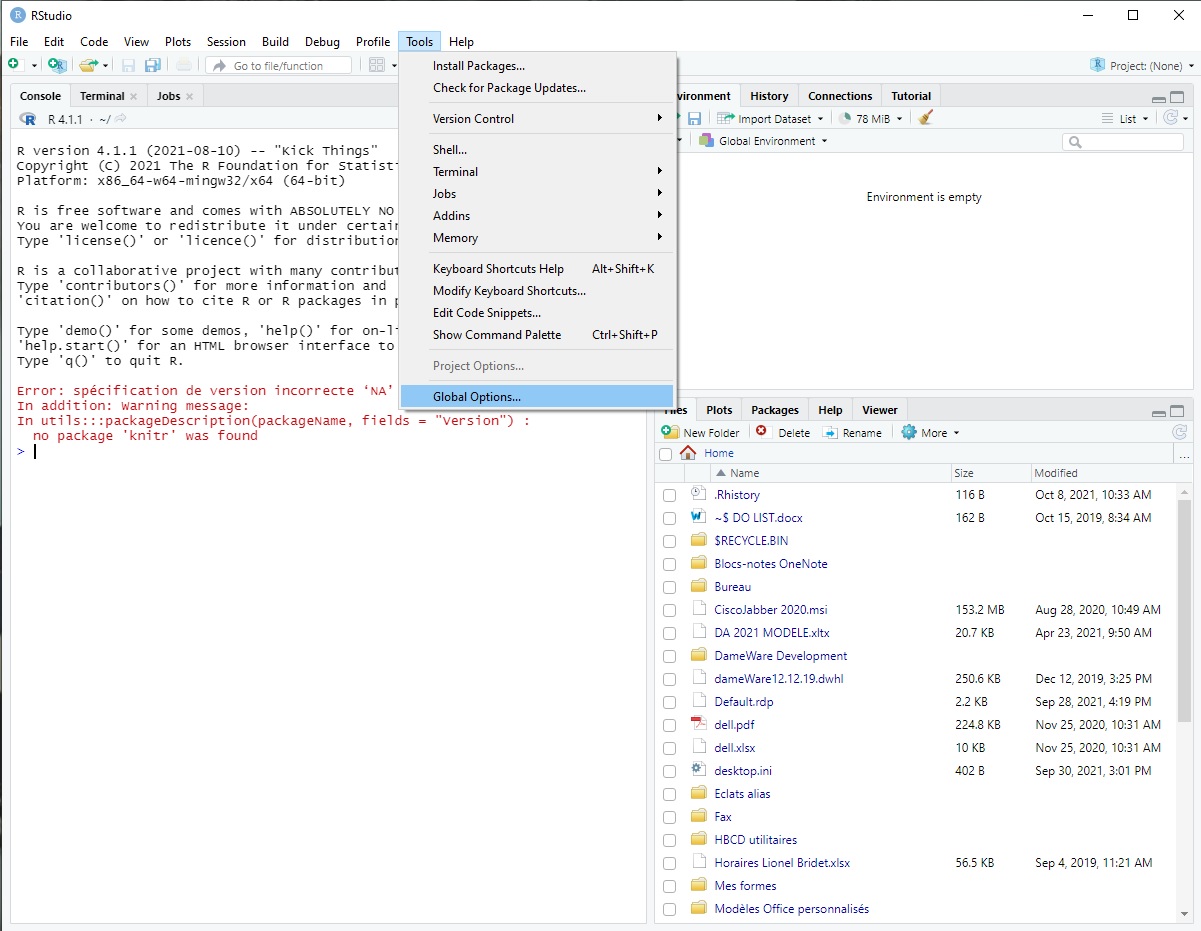Click the Save All documents icon
Viewport: 1201px width, 931px height.
point(153,65)
